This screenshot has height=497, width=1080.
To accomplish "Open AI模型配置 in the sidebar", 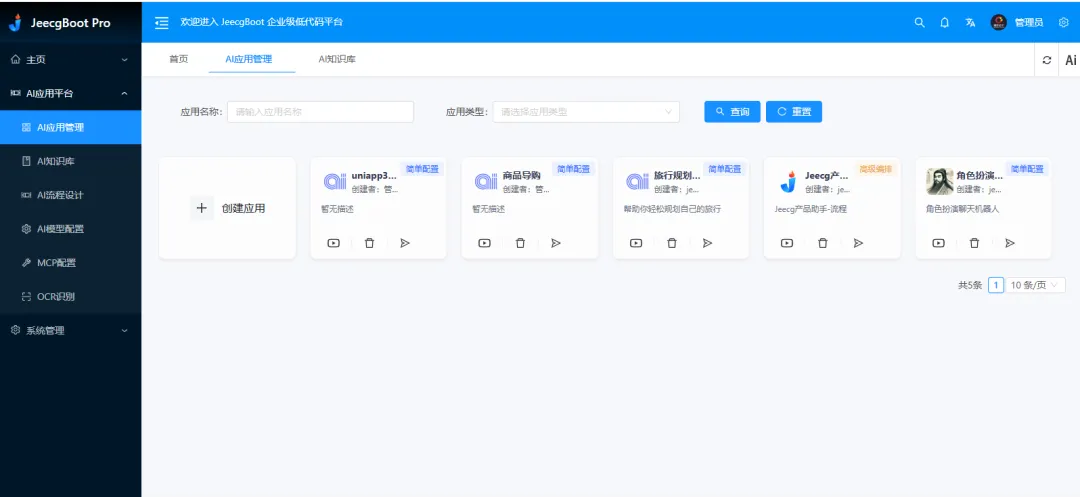I will [x=70, y=229].
